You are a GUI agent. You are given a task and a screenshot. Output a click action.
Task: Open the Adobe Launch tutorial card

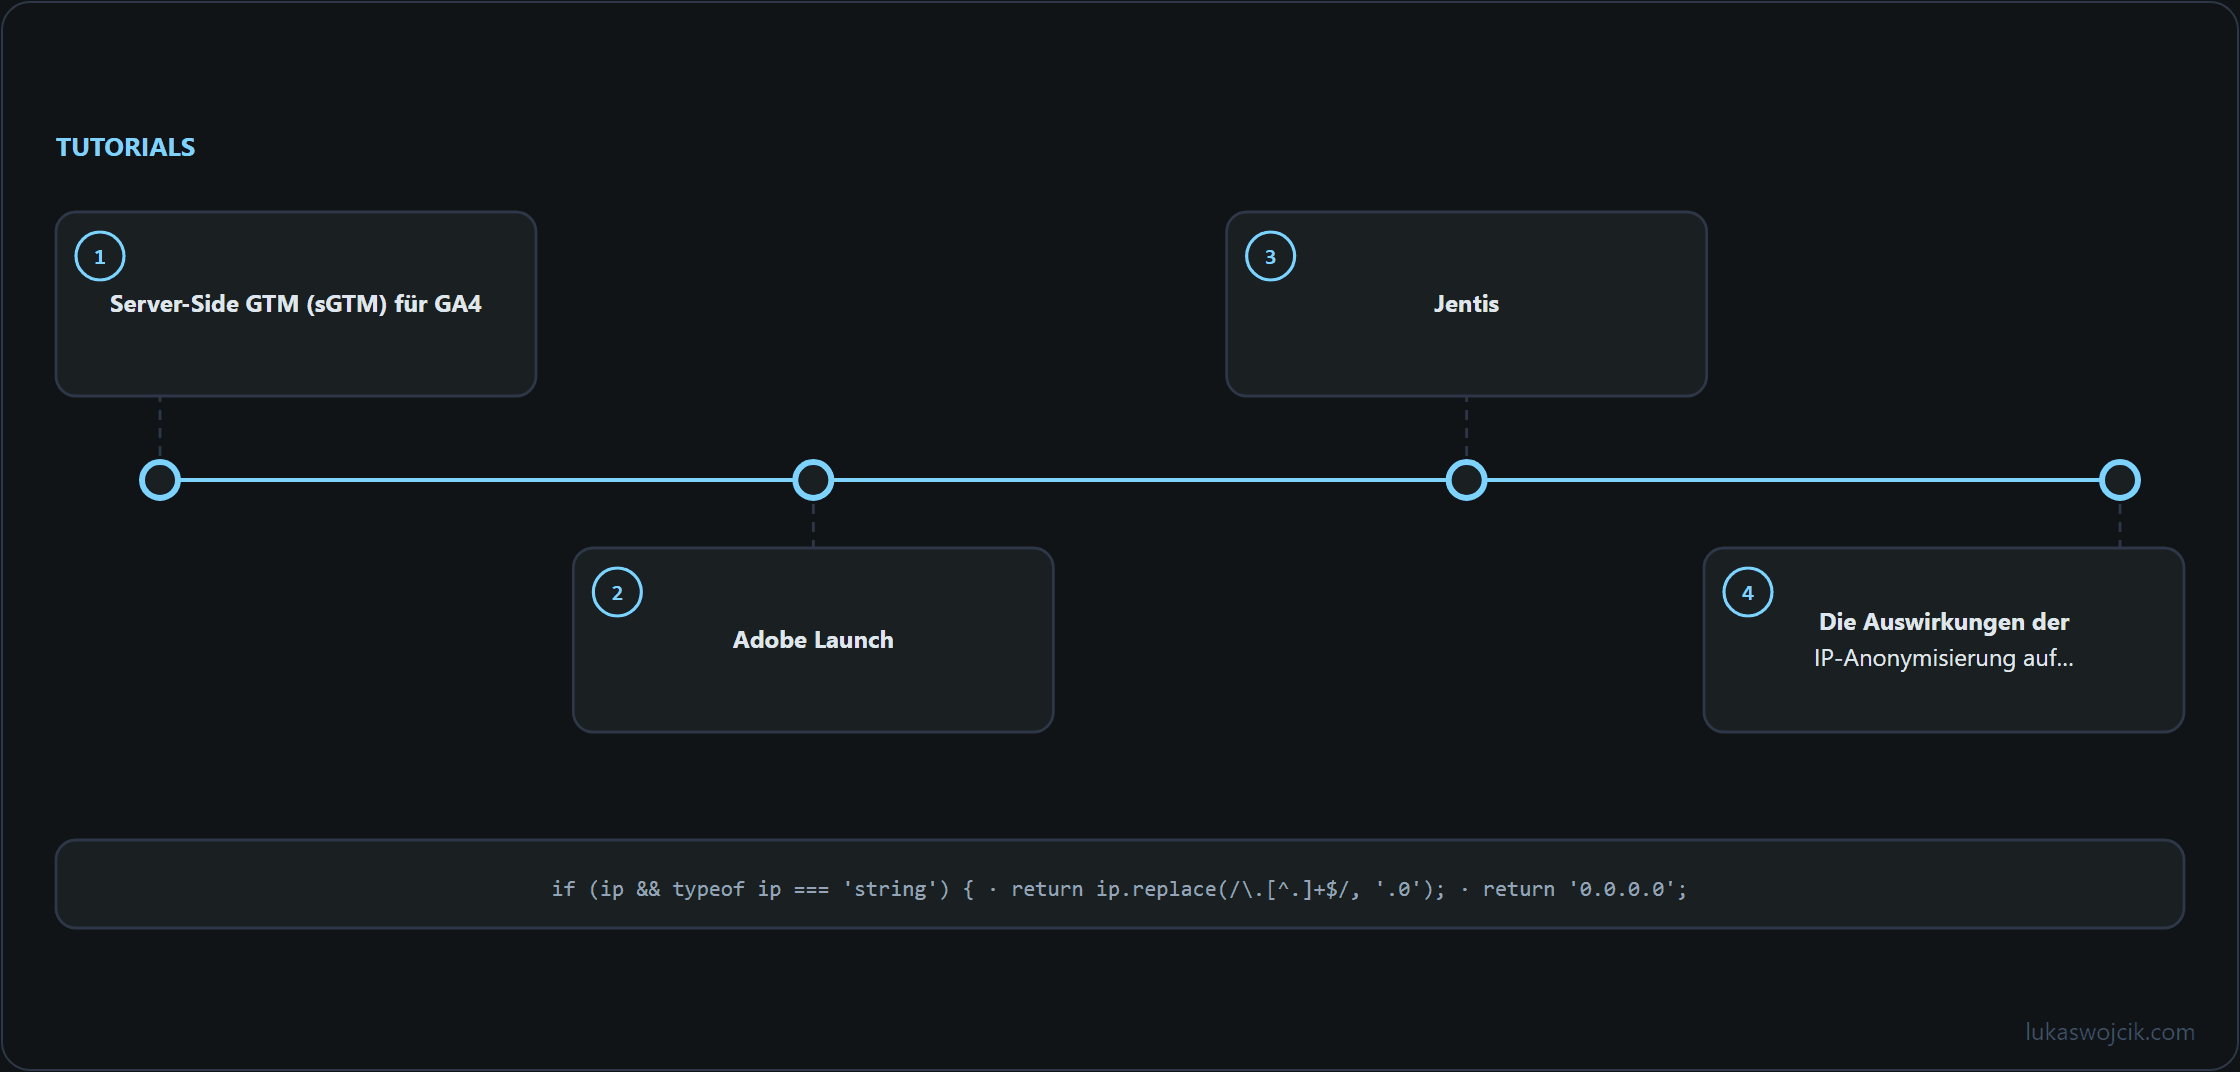point(813,640)
